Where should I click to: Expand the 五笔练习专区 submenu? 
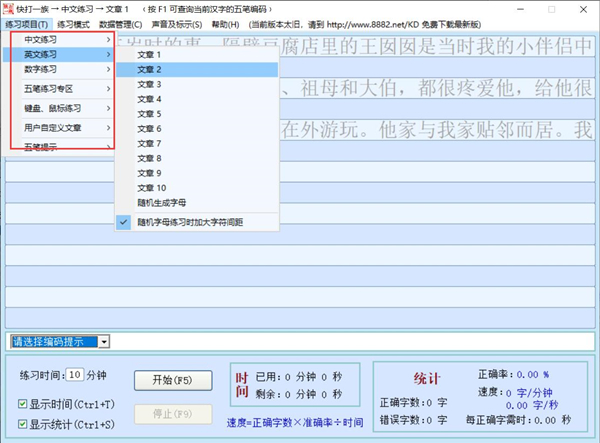(x=65, y=89)
